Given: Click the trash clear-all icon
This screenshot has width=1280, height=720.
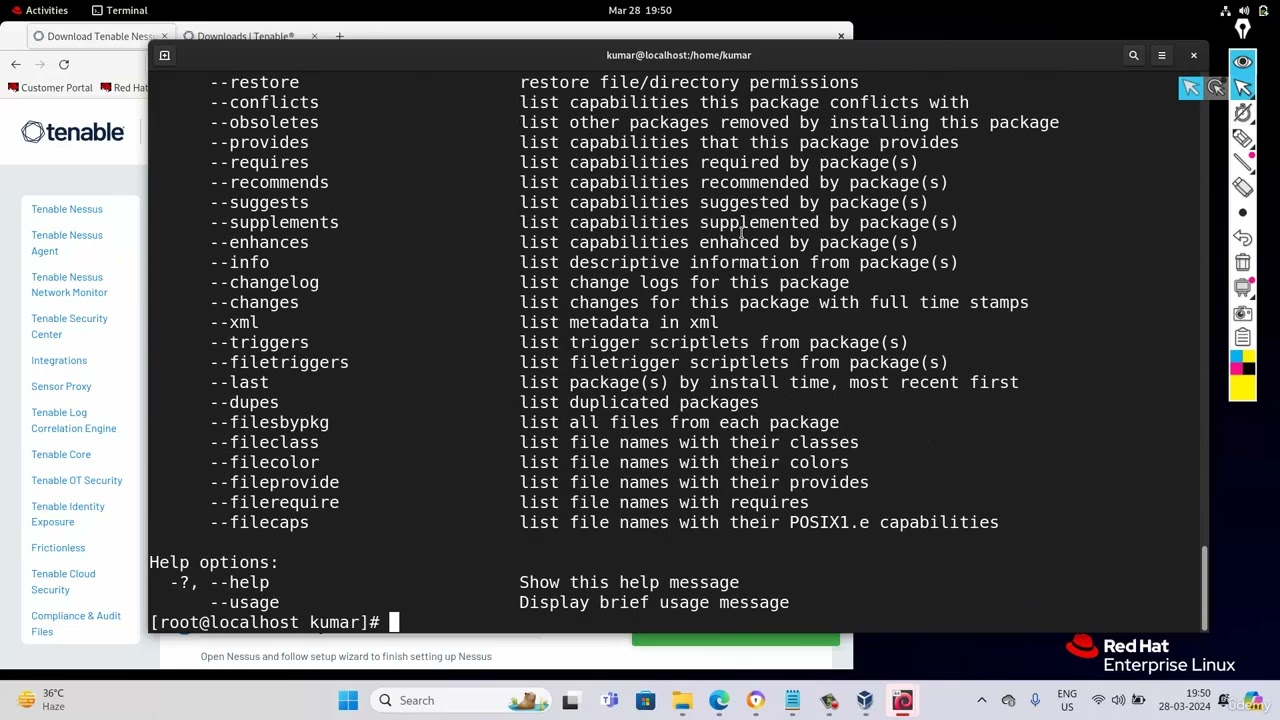Looking at the screenshot, I should [x=1242, y=263].
